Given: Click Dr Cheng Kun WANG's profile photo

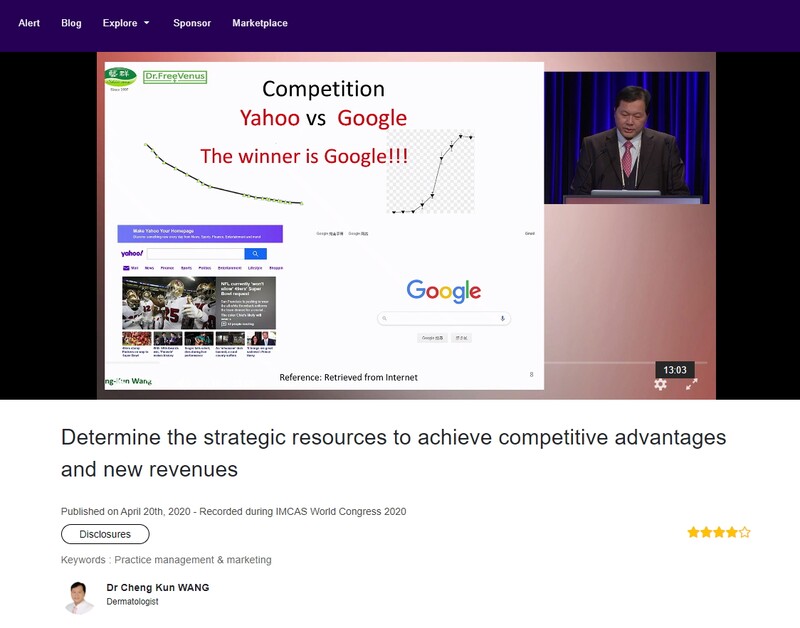Looking at the screenshot, I should [x=80, y=597].
